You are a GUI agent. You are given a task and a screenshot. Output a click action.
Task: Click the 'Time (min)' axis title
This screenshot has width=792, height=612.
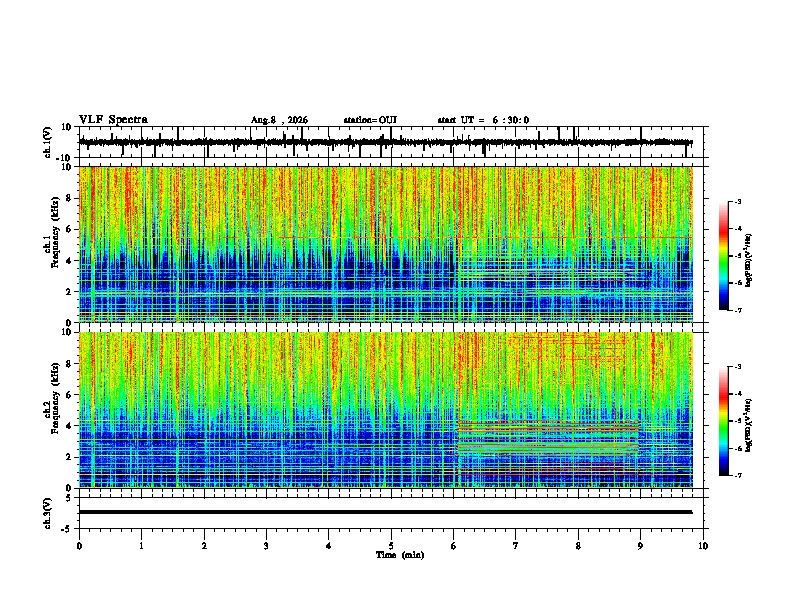point(400,555)
